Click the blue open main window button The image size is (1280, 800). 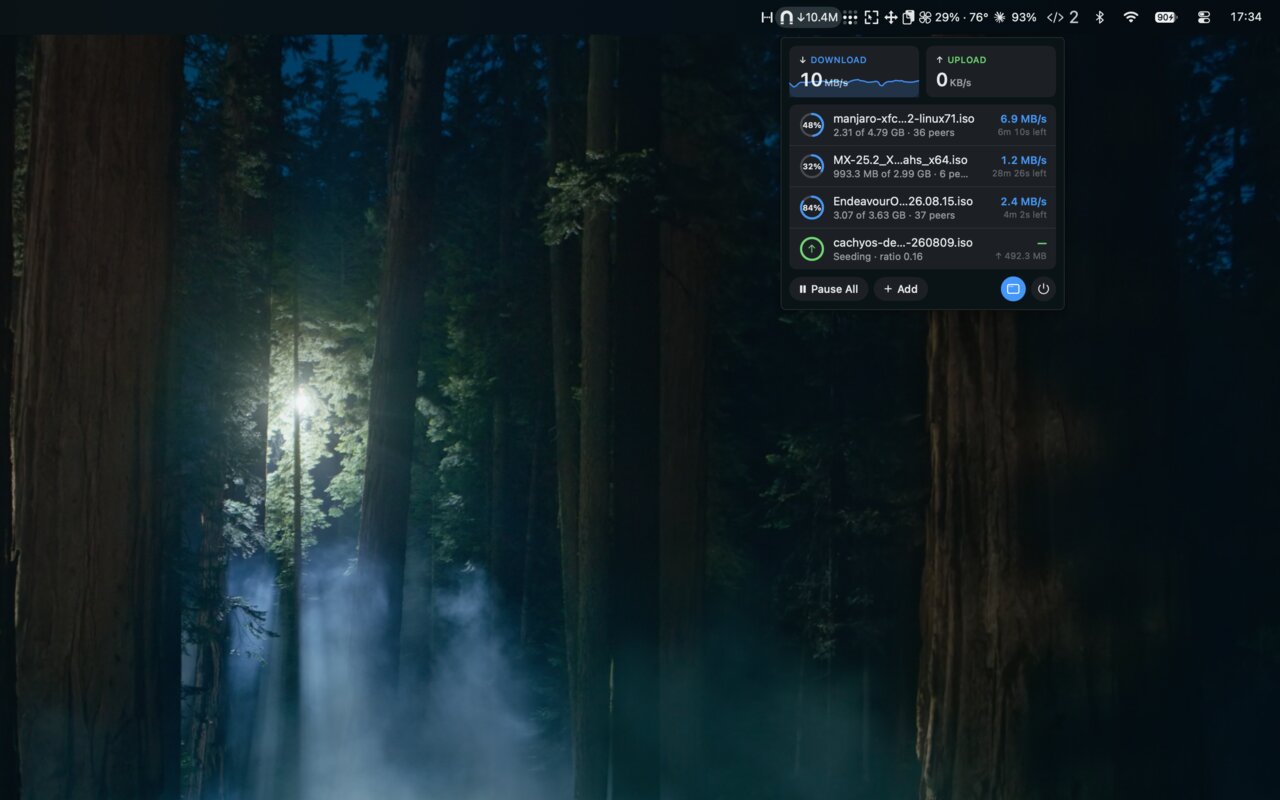(x=1013, y=289)
